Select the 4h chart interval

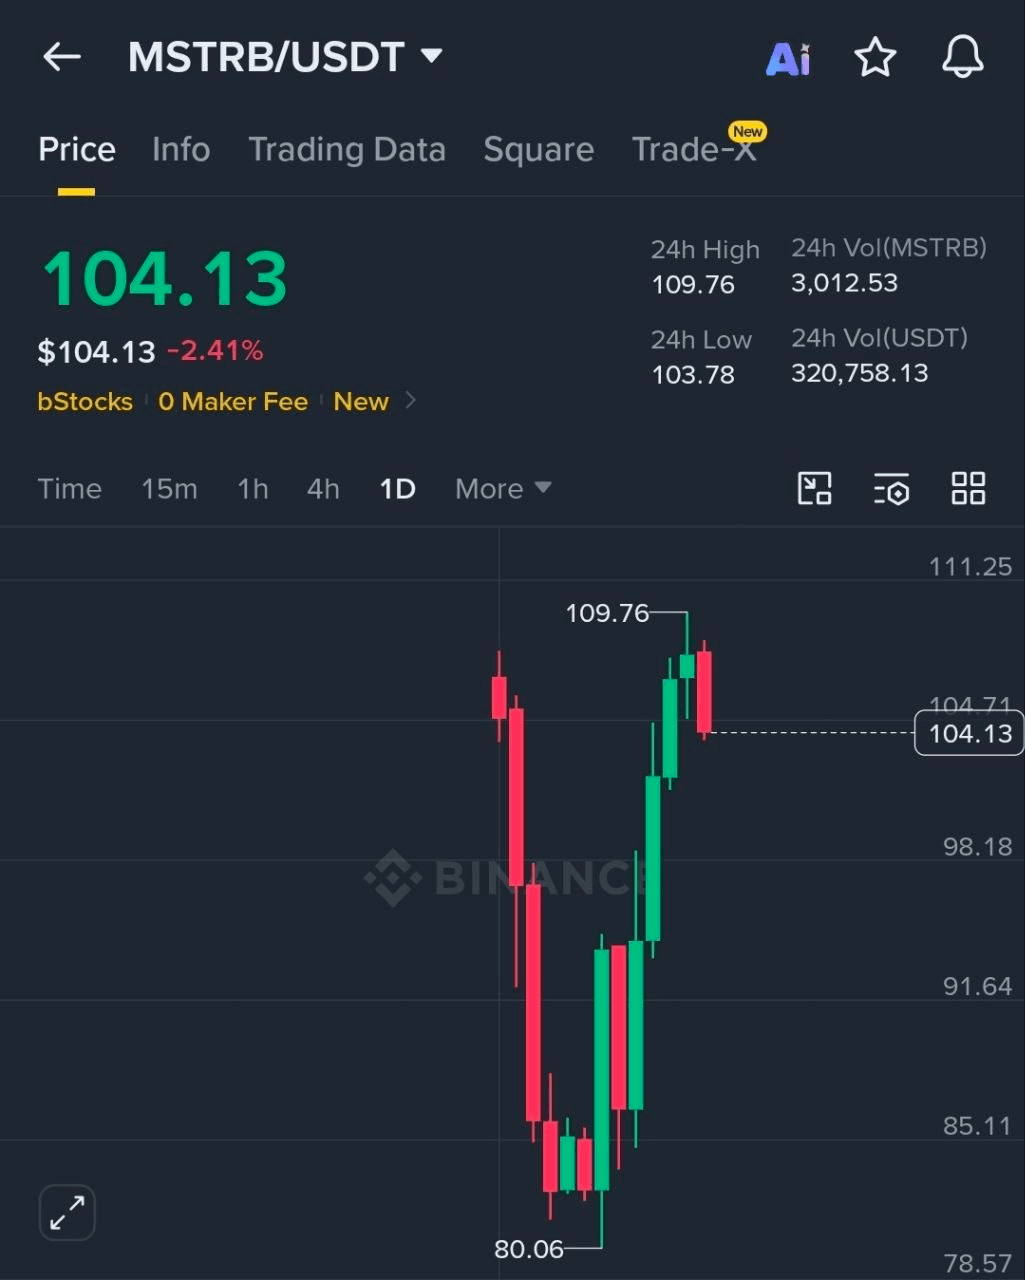pos(323,489)
